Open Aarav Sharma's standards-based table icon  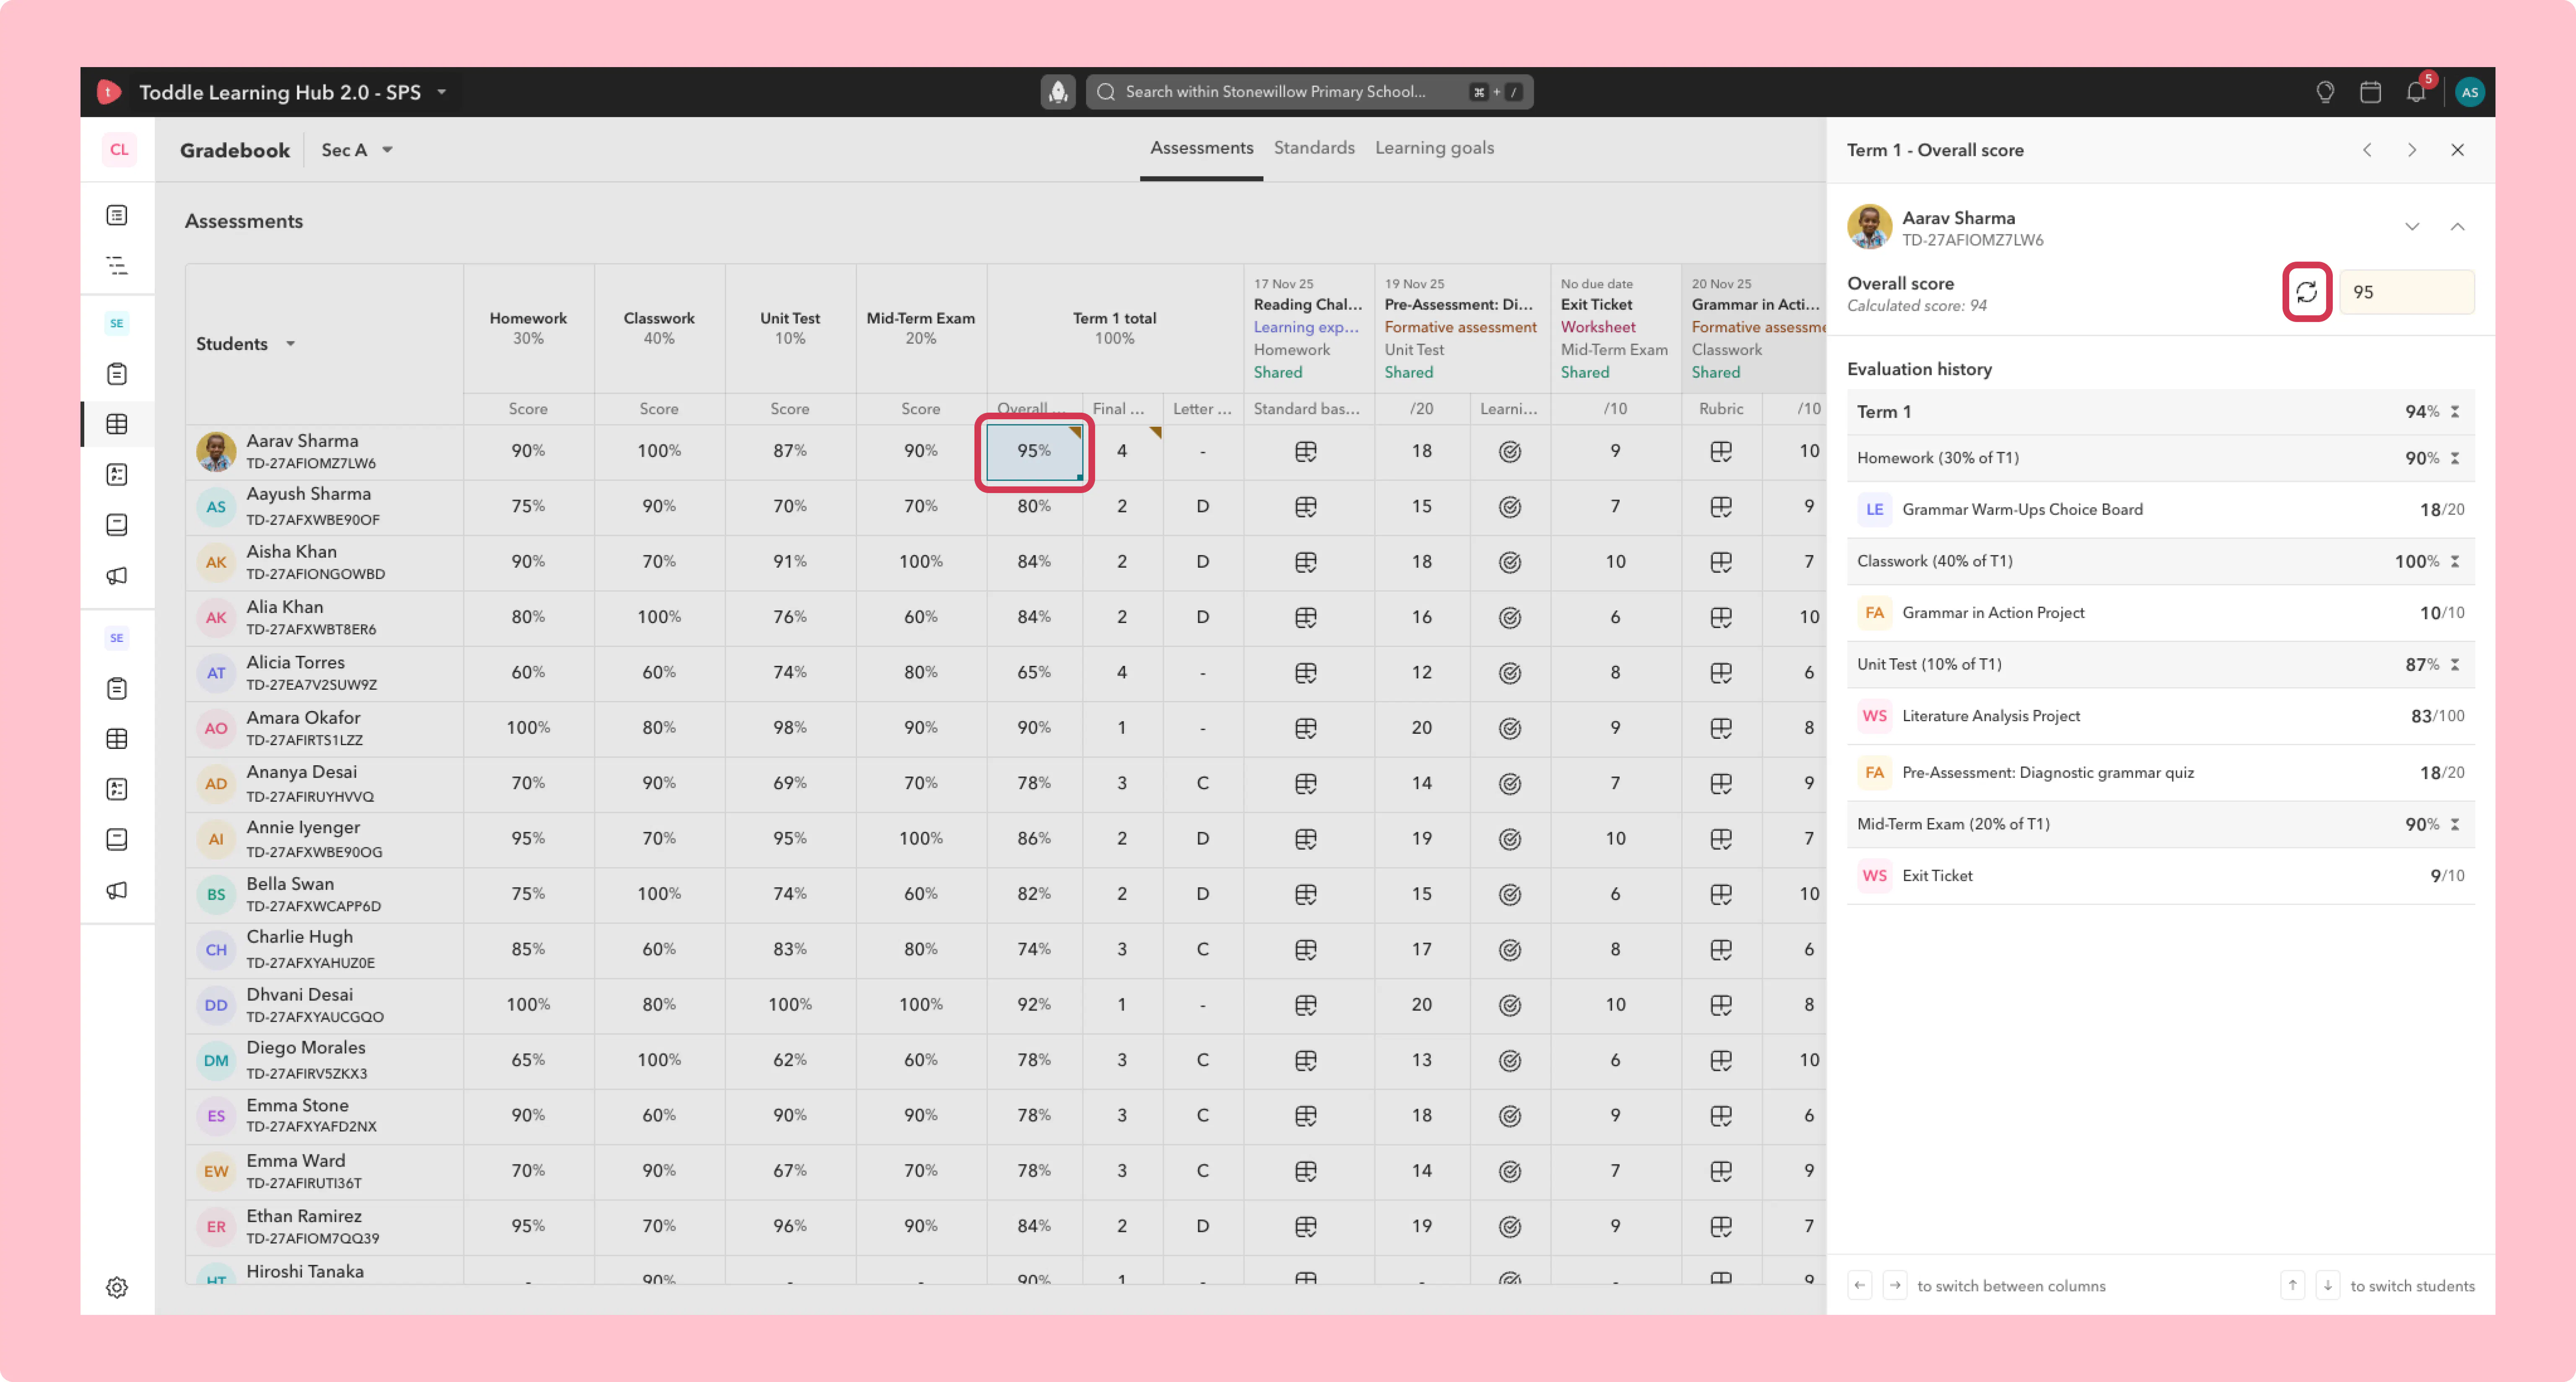pyautogui.click(x=1305, y=452)
